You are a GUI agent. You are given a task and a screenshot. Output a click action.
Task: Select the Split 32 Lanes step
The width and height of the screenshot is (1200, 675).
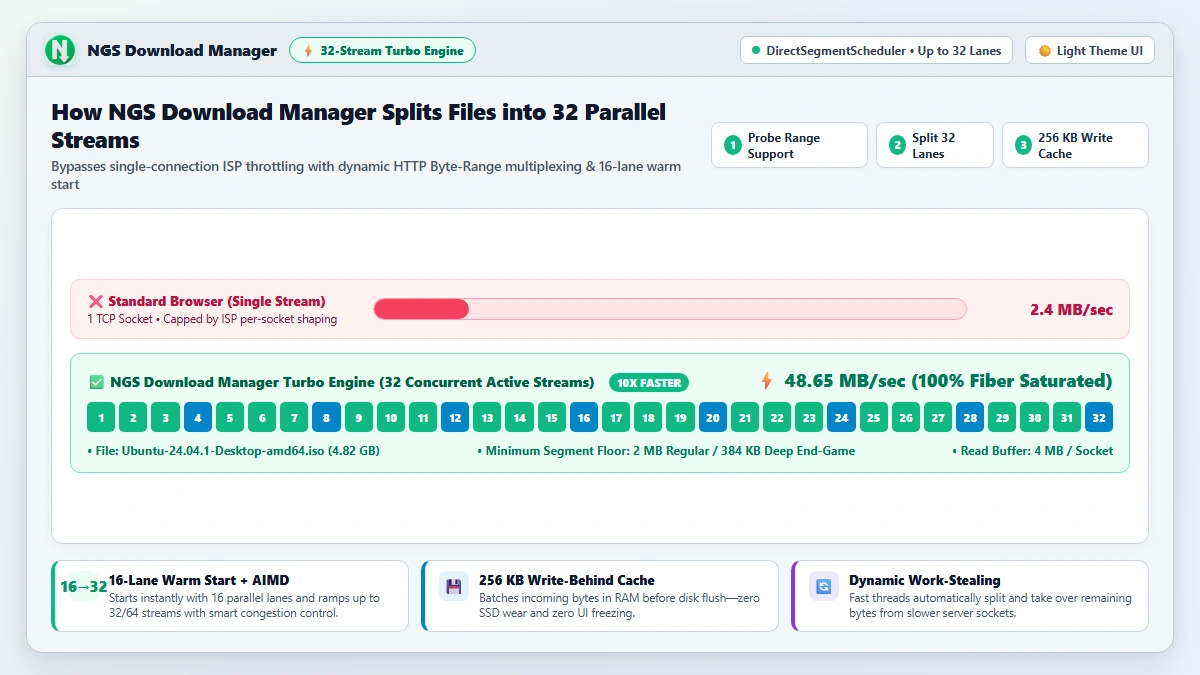point(935,145)
